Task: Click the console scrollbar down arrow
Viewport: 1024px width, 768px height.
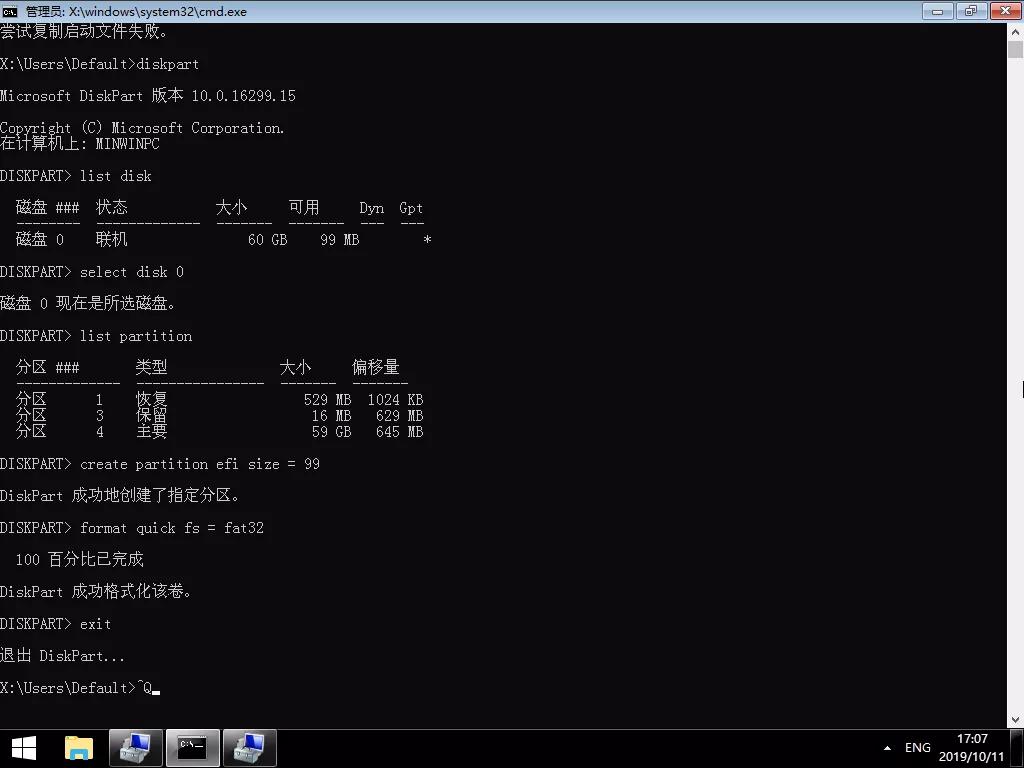Action: [x=1015, y=720]
